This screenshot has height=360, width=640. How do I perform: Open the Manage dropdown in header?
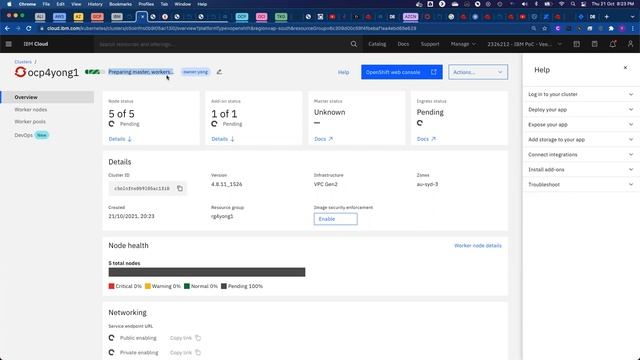point(463,44)
